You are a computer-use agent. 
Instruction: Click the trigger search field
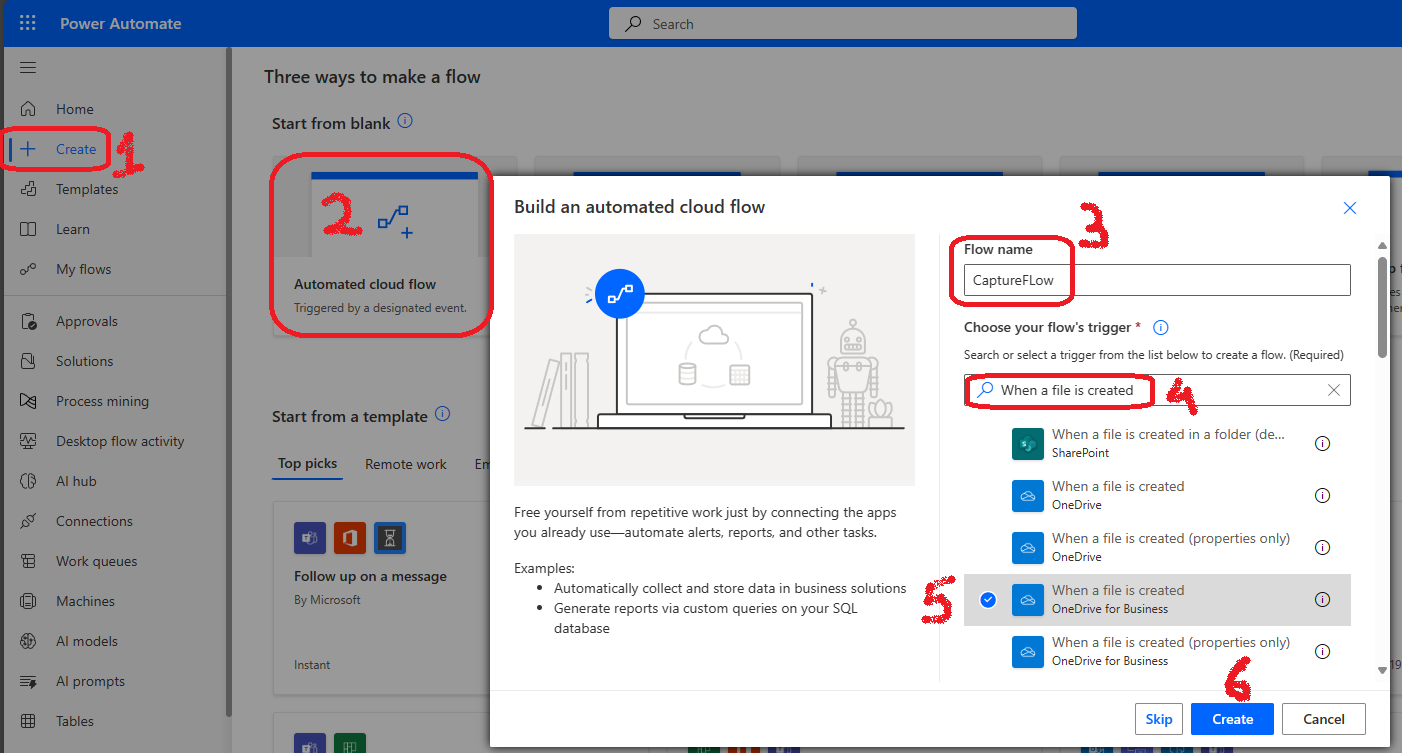tap(1157, 390)
